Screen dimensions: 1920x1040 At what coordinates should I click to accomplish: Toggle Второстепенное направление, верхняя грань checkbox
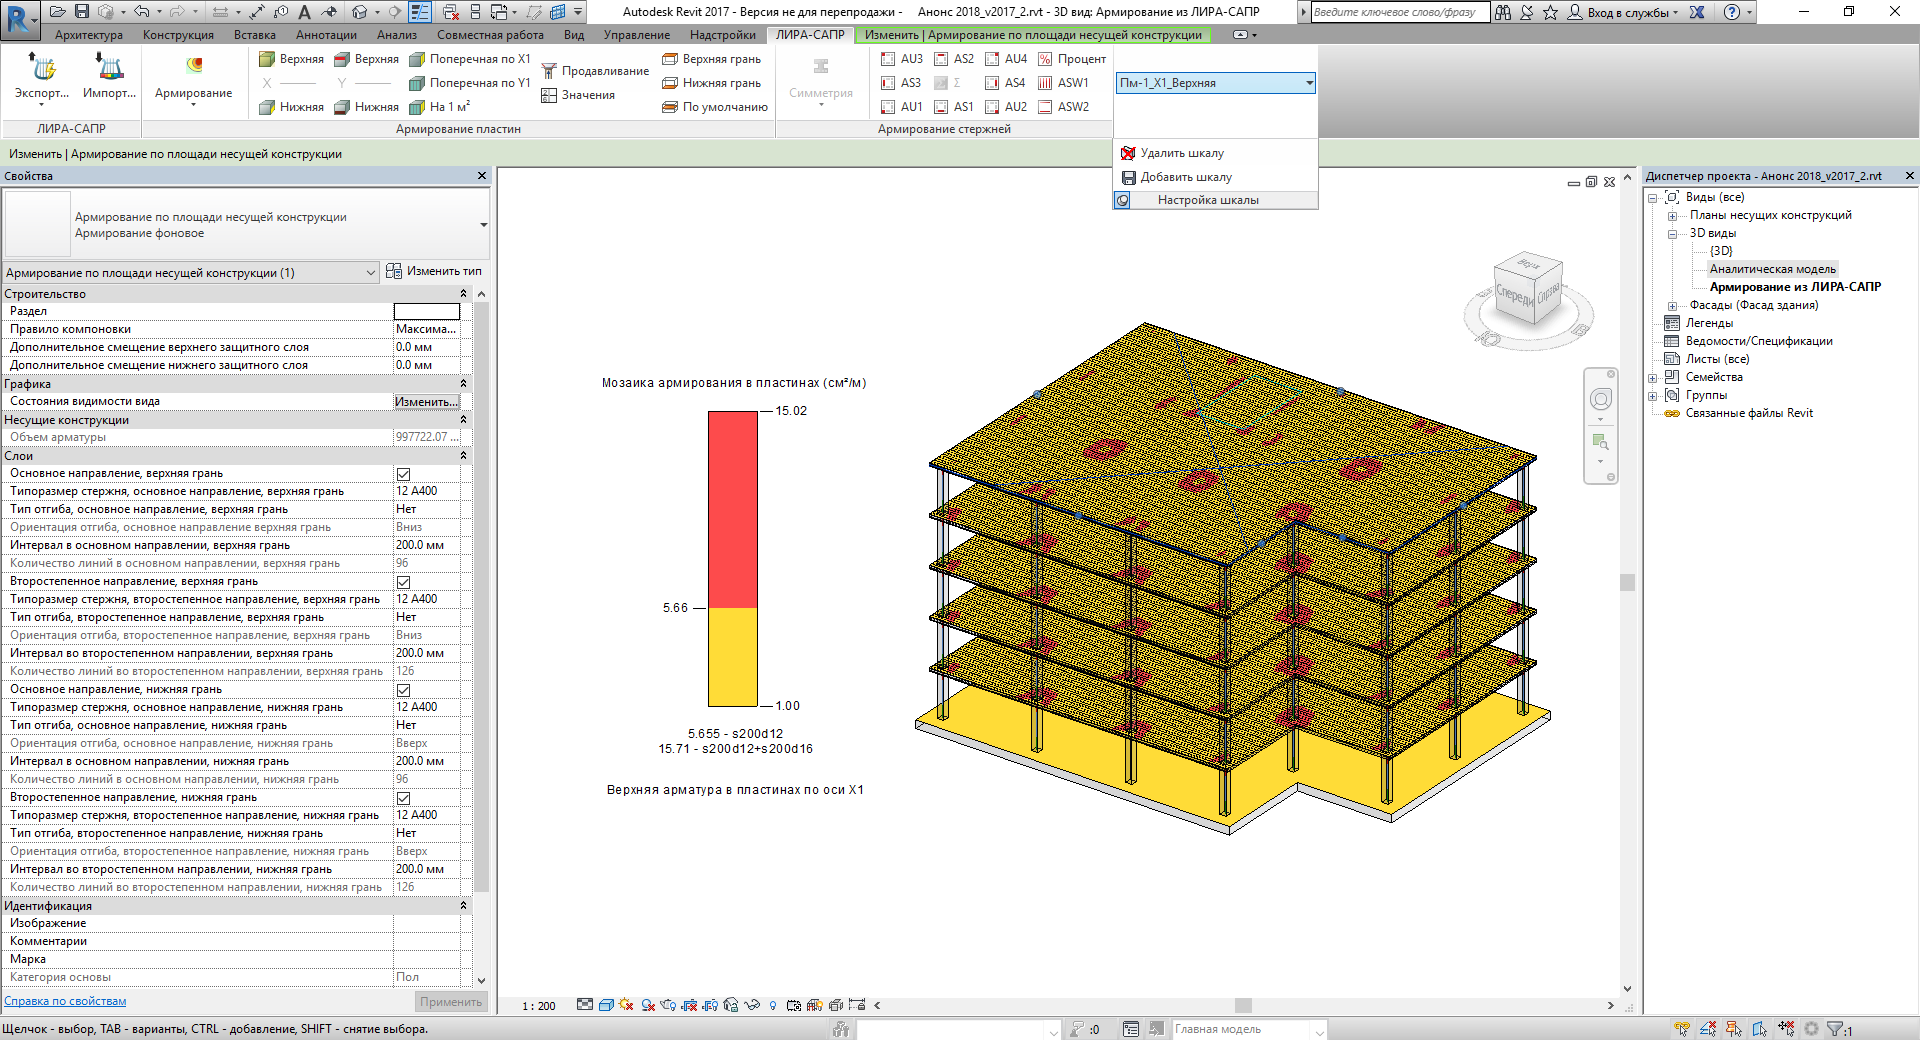[x=403, y=582]
